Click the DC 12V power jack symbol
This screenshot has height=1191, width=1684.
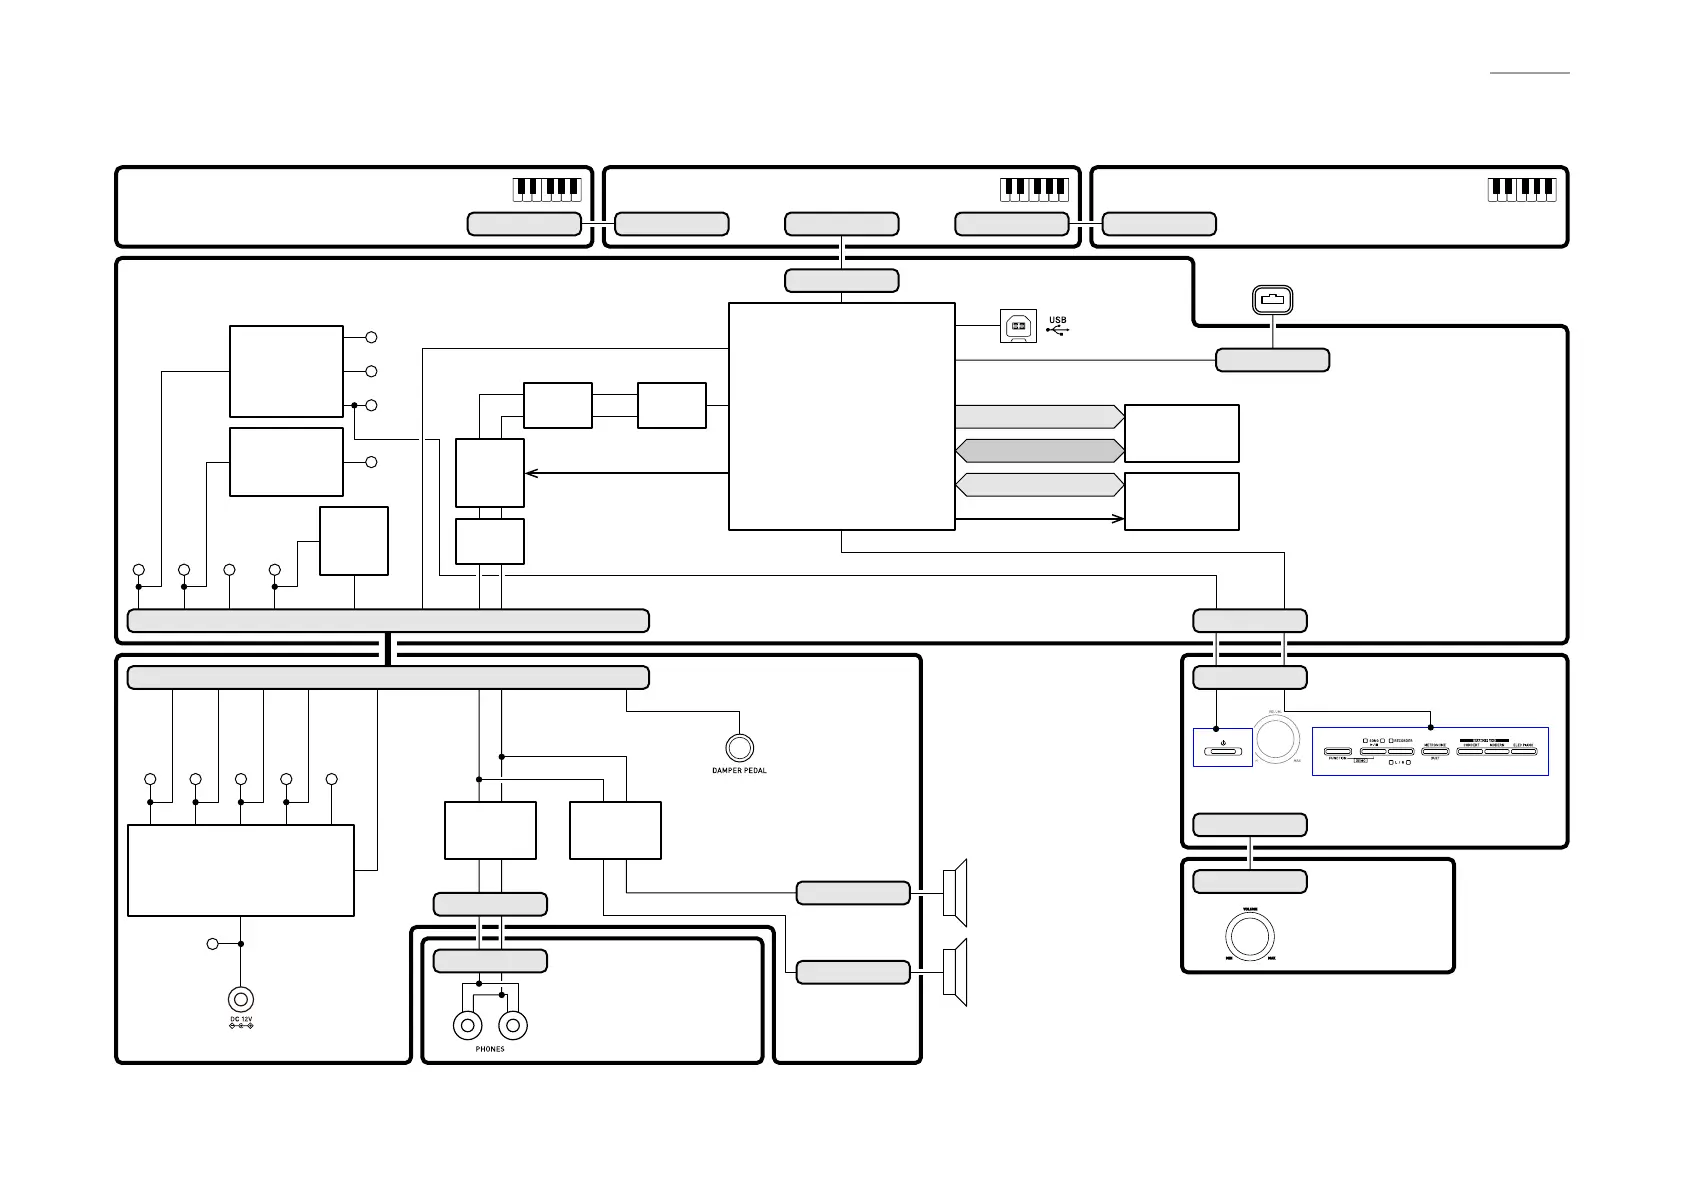click(240, 999)
